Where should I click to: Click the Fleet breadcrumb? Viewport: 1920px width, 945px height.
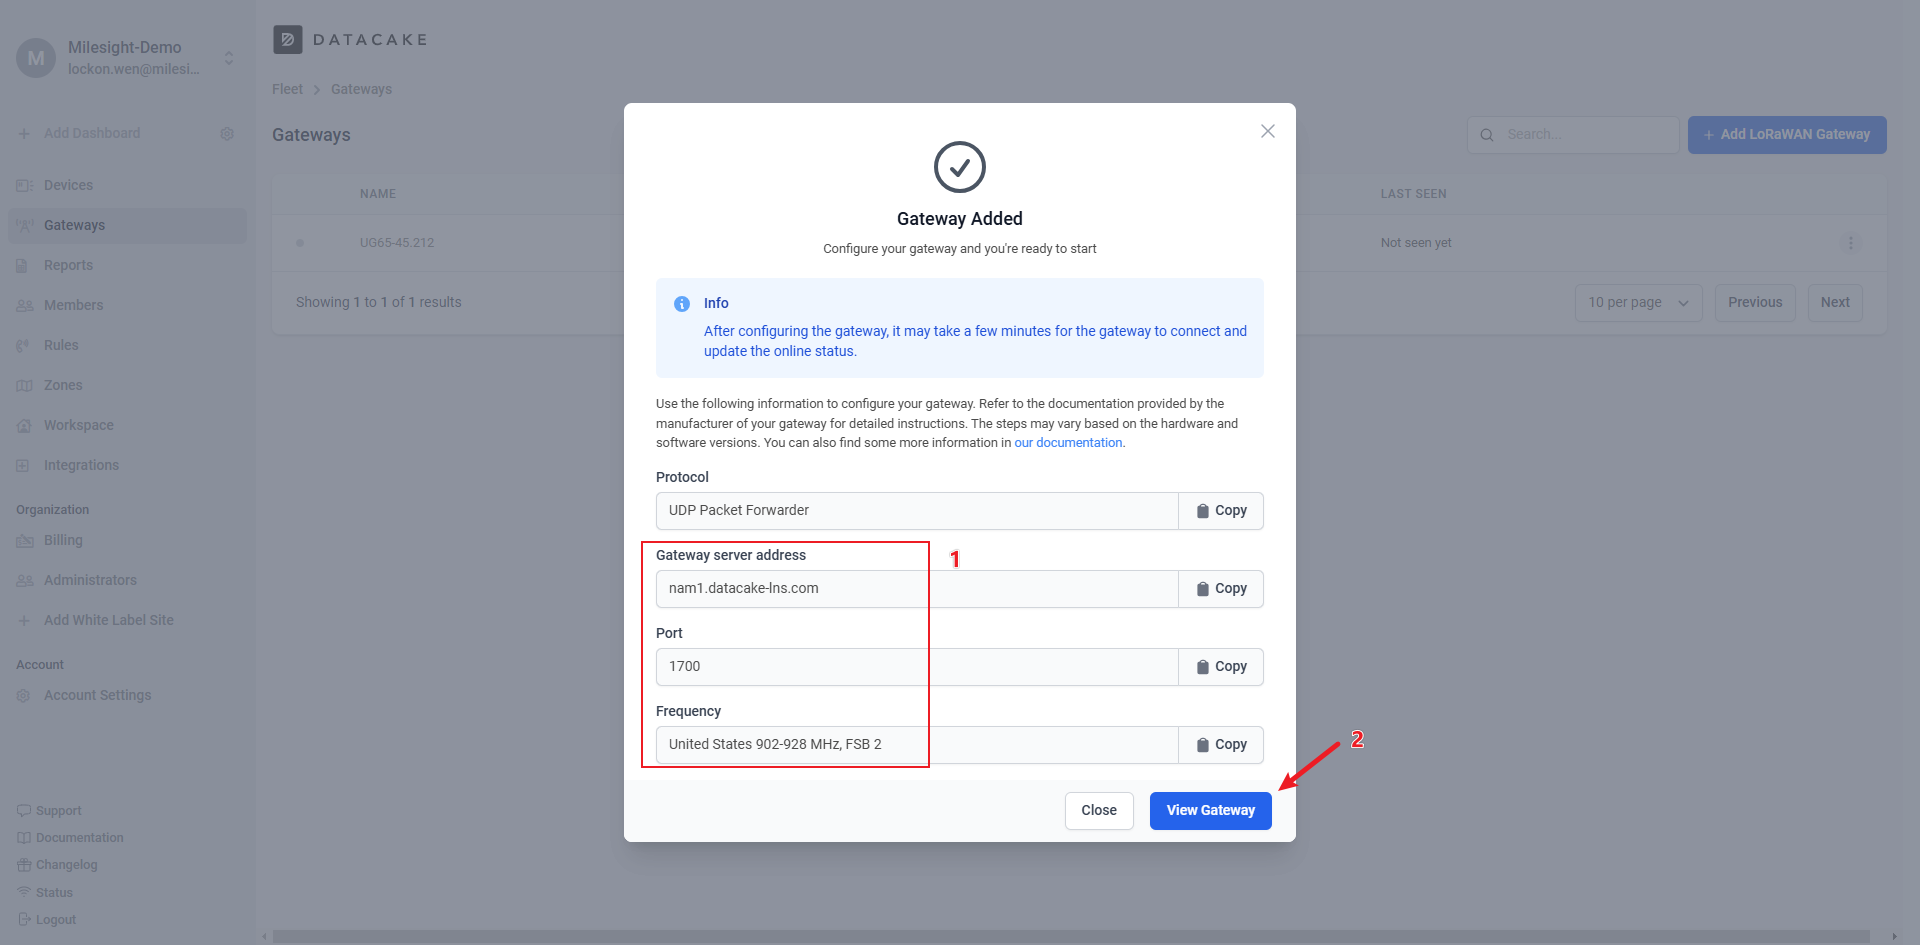(x=287, y=89)
